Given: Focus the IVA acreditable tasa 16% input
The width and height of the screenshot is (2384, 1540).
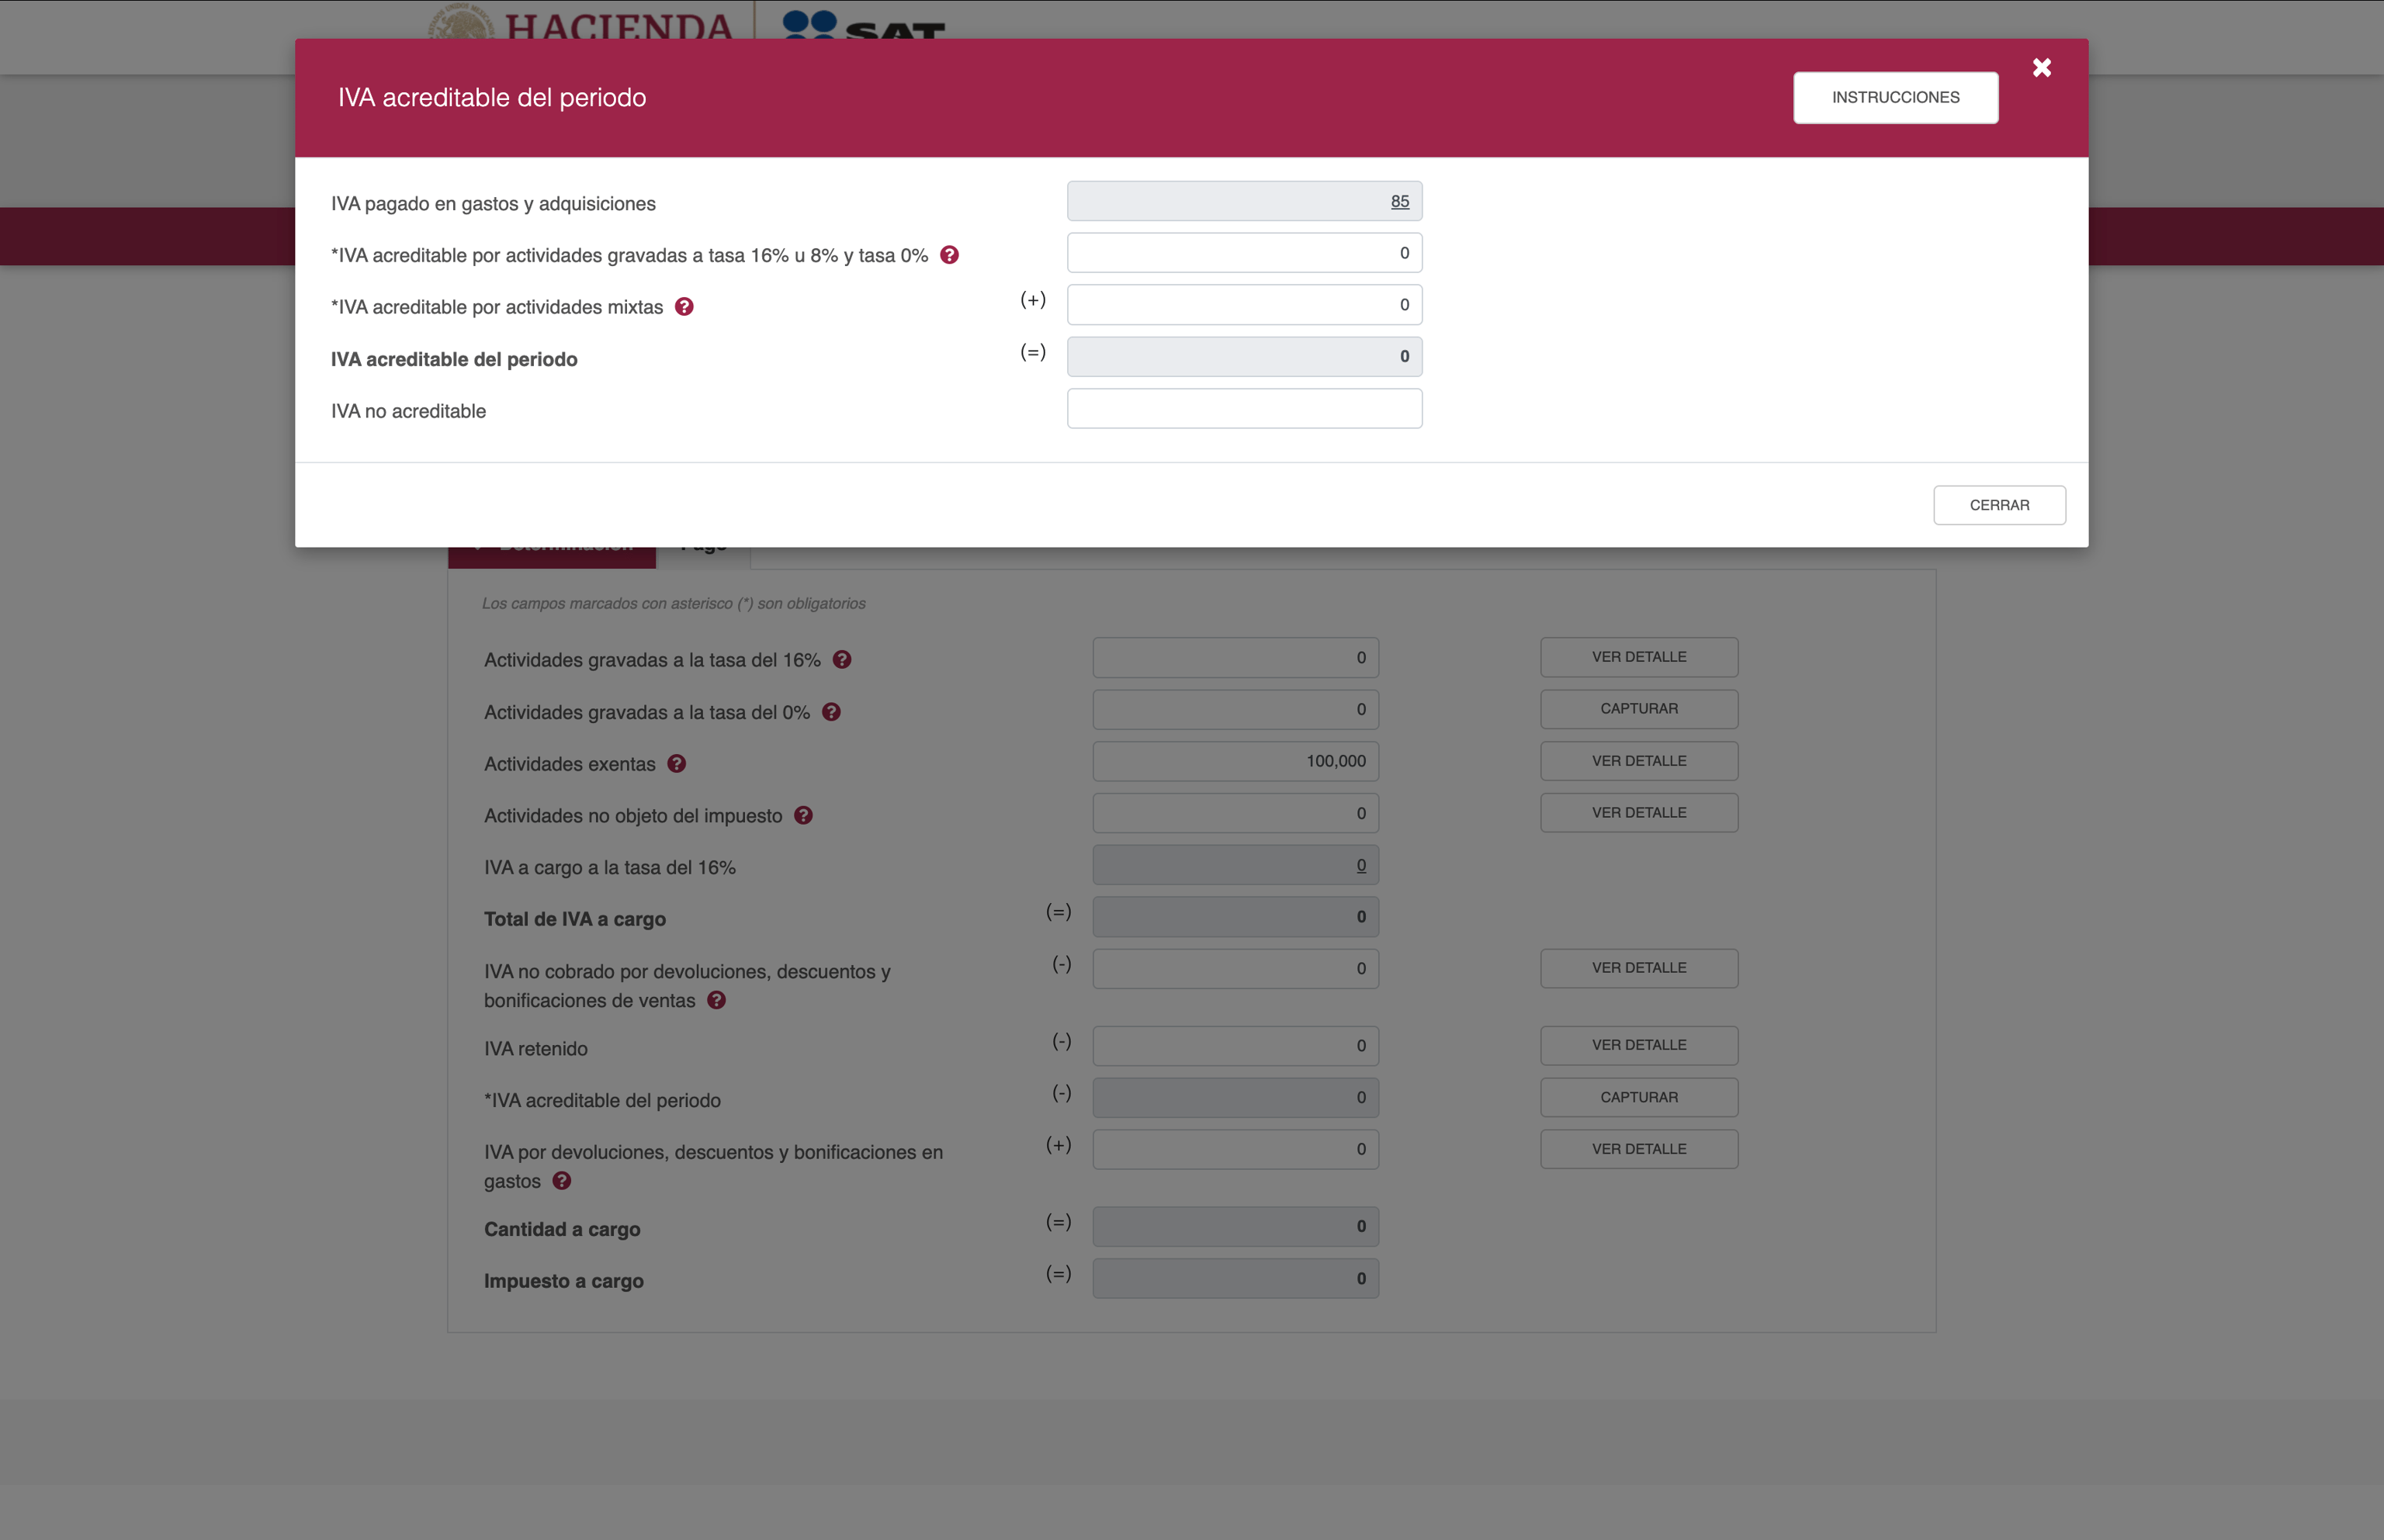Looking at the screenshot, I should click(1244, 253).
